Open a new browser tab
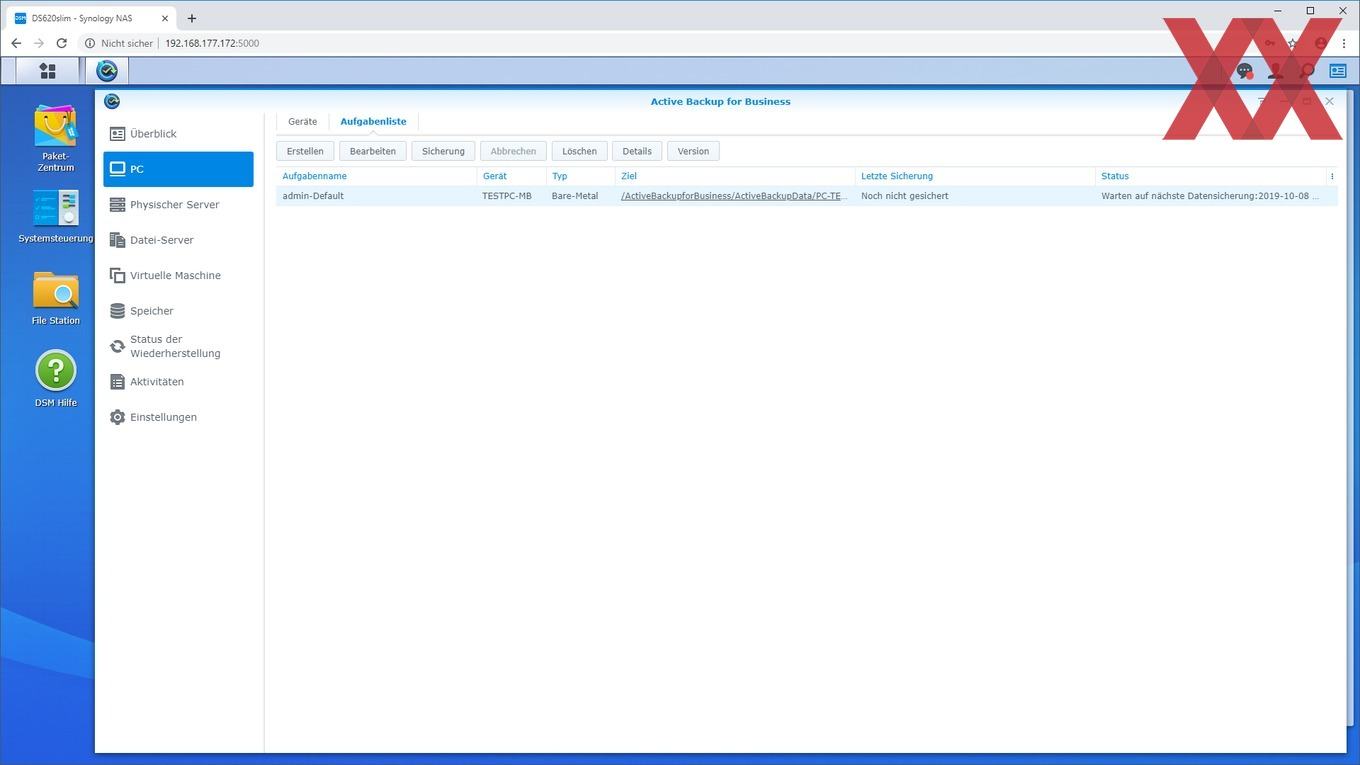This screenshot has height=765, width=1360. (x=192, y=18)
